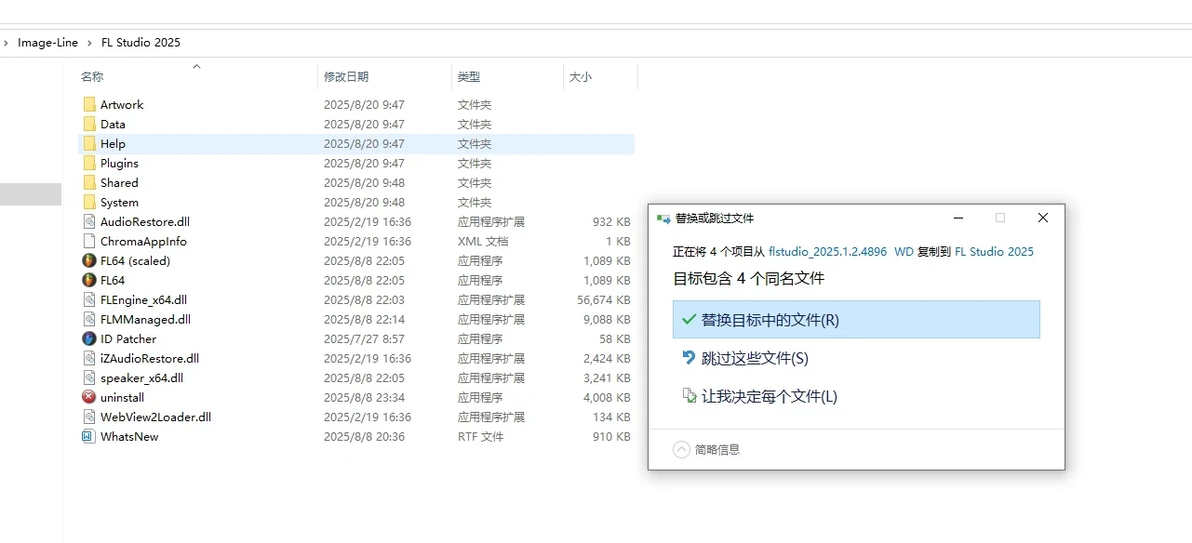Click the ID Patcher application icon
Viewport: 1192px width, 543px height.
click(89, 339)
